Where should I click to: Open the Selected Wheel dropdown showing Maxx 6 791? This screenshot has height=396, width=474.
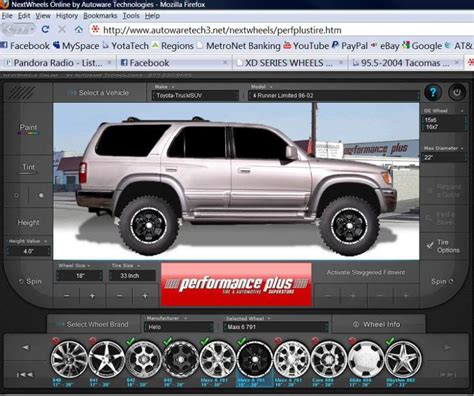point(276,327)
